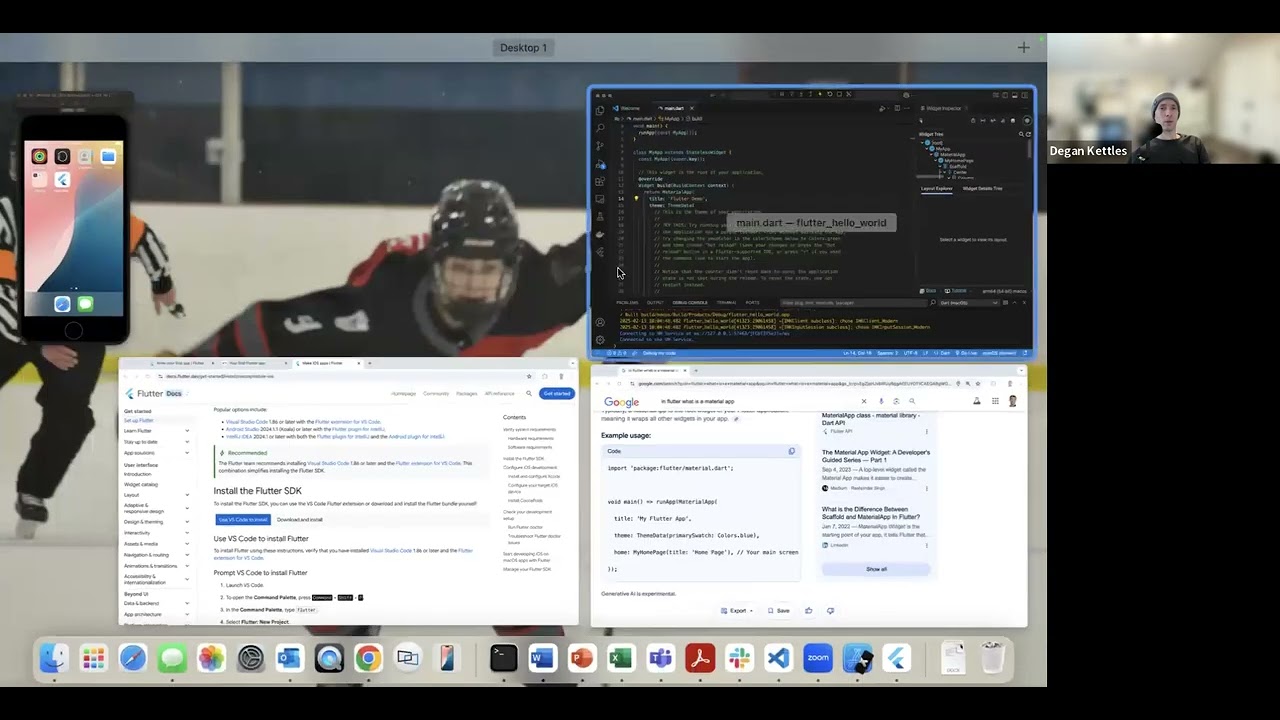Open VS Code Source Control icon
The height and width of the screenshot is (720, 1280).
tap(600, 146)
